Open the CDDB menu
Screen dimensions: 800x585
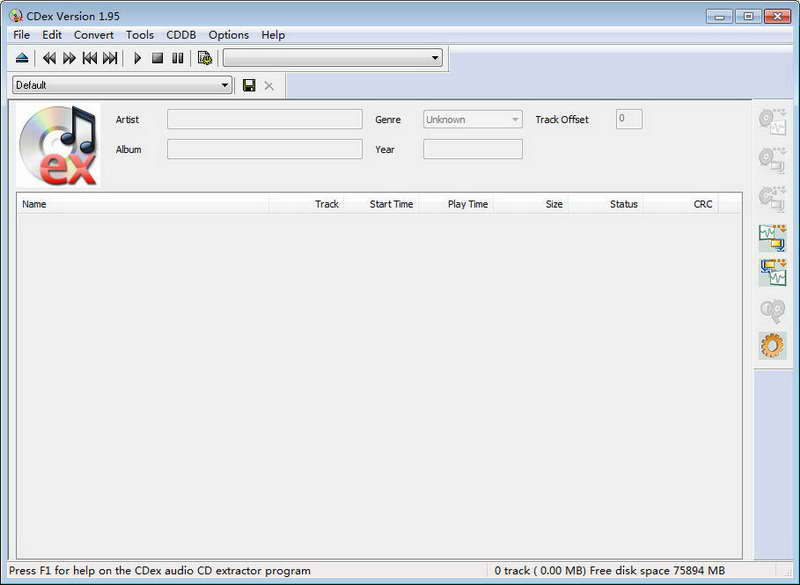pos(182,35)
